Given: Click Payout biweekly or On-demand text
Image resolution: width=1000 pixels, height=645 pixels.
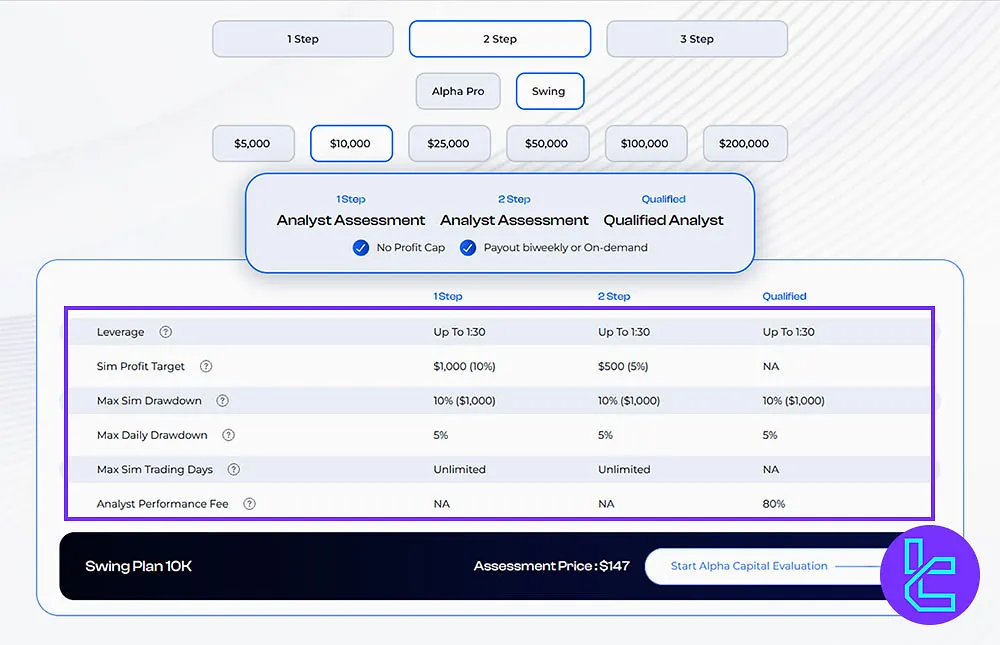Looking at the screenshot, I should tap(566, 248).
